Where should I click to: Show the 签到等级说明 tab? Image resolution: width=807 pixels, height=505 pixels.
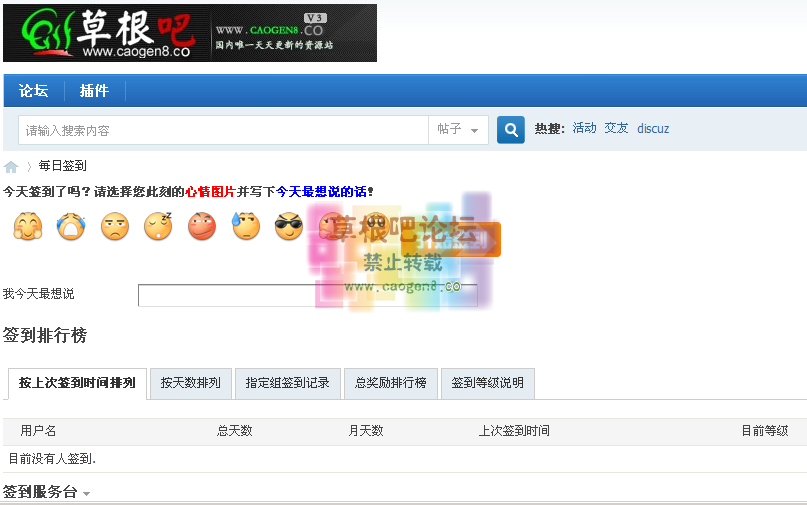pyautogui.click(x=487, y=383)
